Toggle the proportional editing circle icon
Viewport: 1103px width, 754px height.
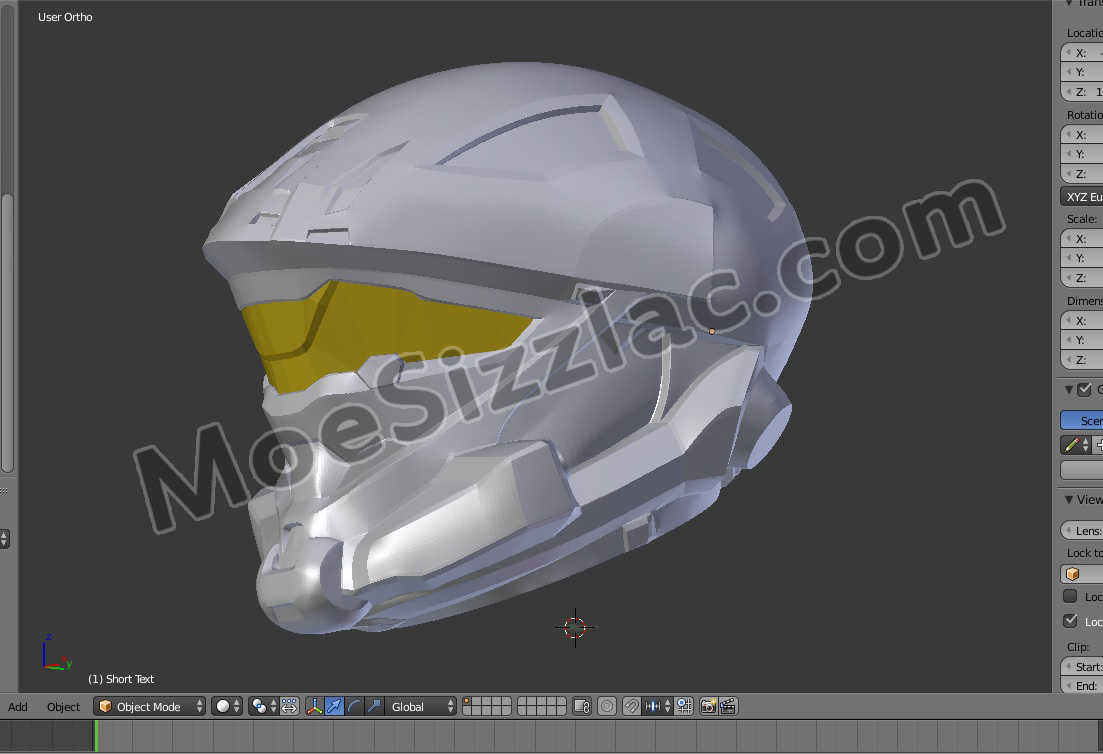[x=606, y=706]
